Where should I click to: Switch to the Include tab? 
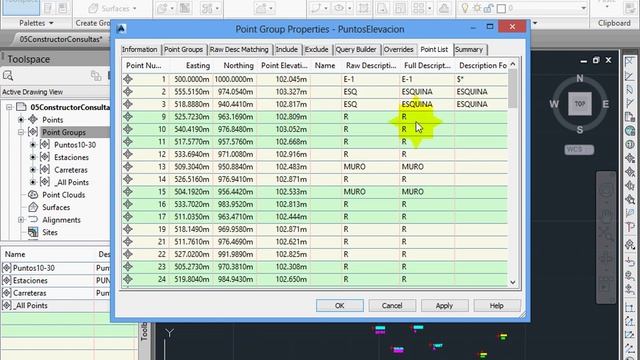pyautogui.click(x=287, y=49)
